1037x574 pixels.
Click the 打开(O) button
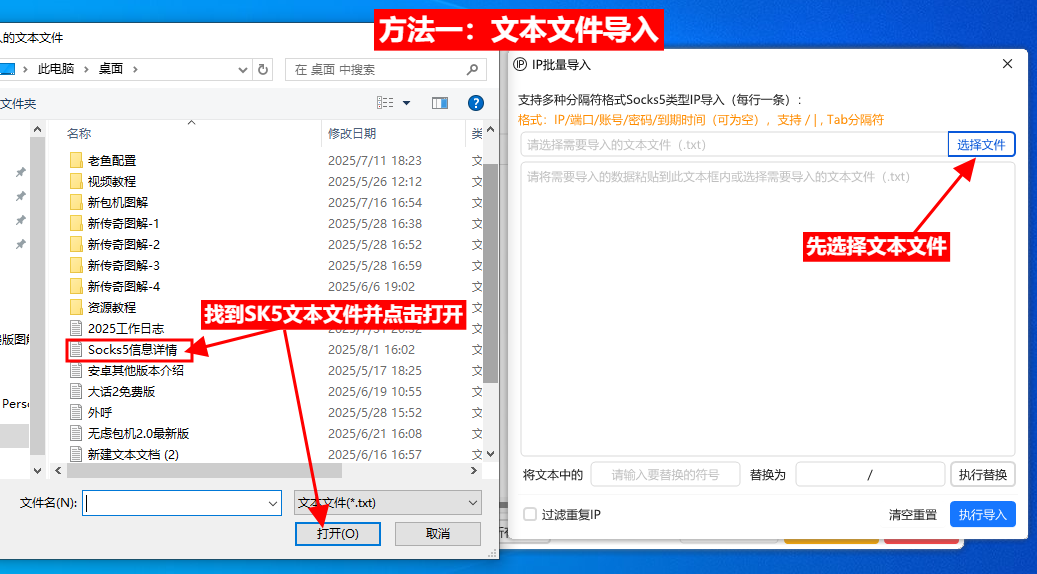[x=338, y=534]
